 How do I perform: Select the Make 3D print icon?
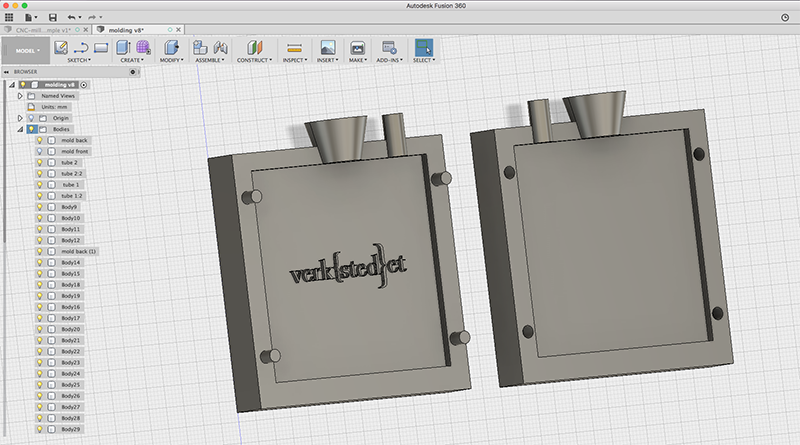(357, 47)
